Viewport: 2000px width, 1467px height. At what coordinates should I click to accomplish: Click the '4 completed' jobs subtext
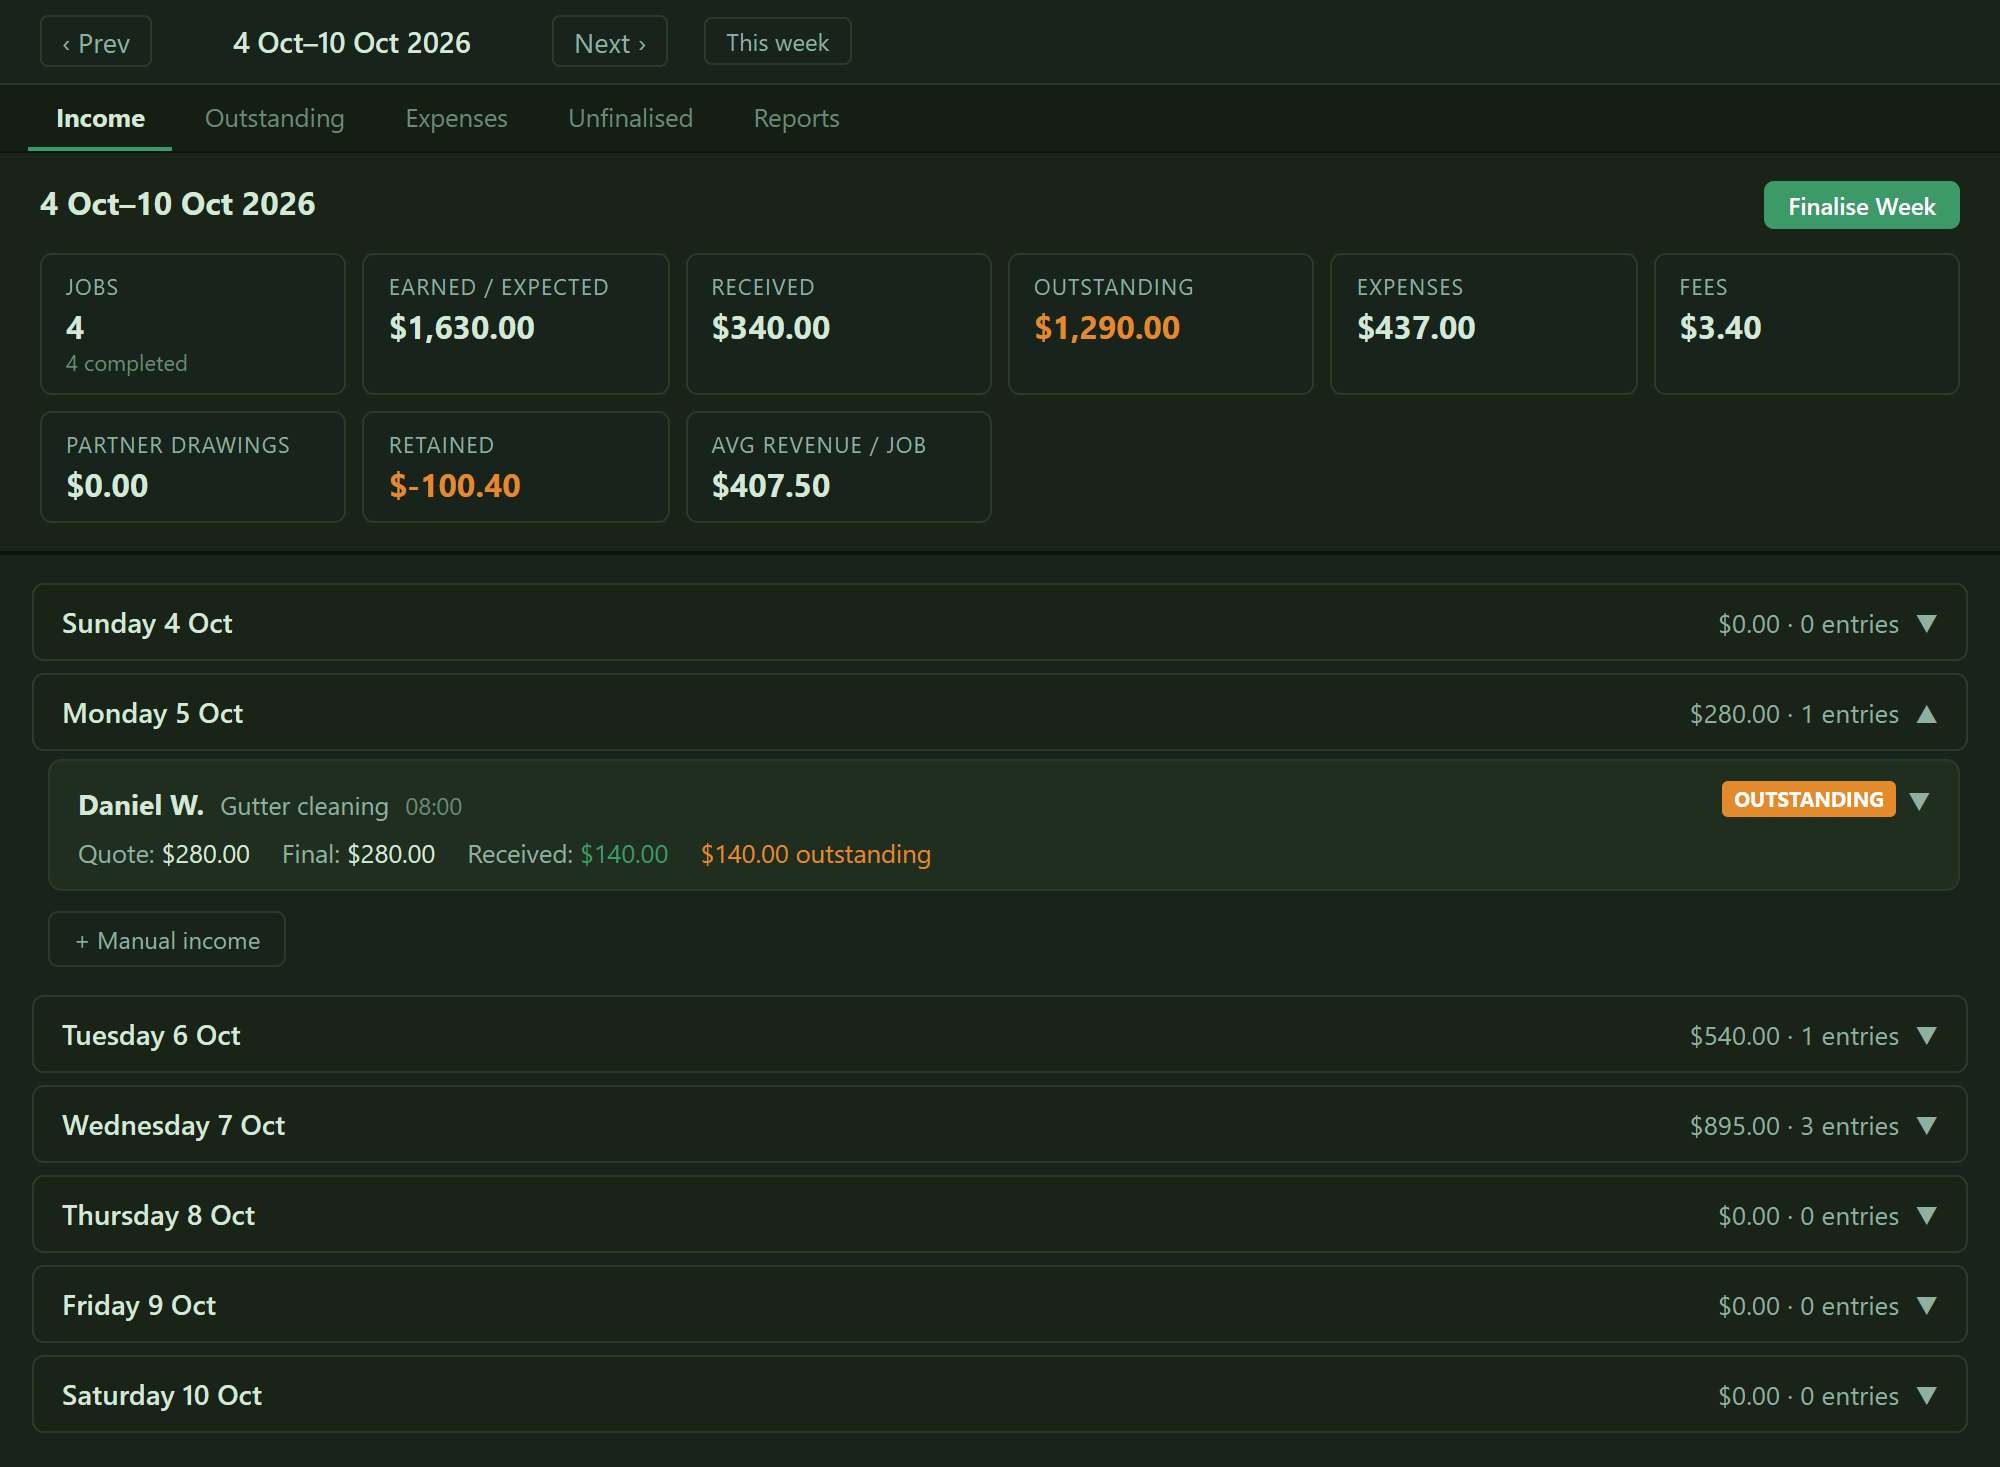pos(126,363)
